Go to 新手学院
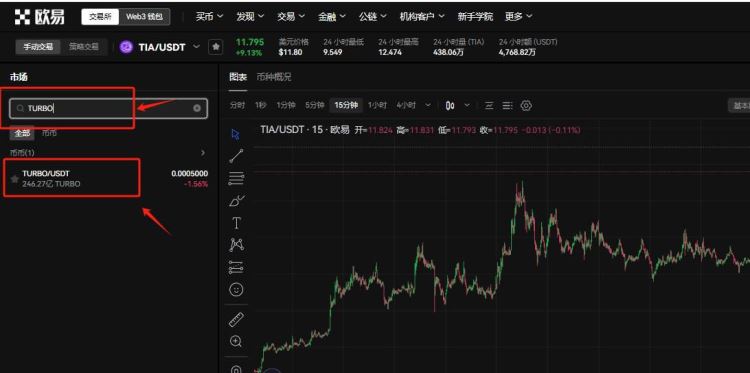Image resolution: width=750 pixels, height=373 pixels. 475,17
